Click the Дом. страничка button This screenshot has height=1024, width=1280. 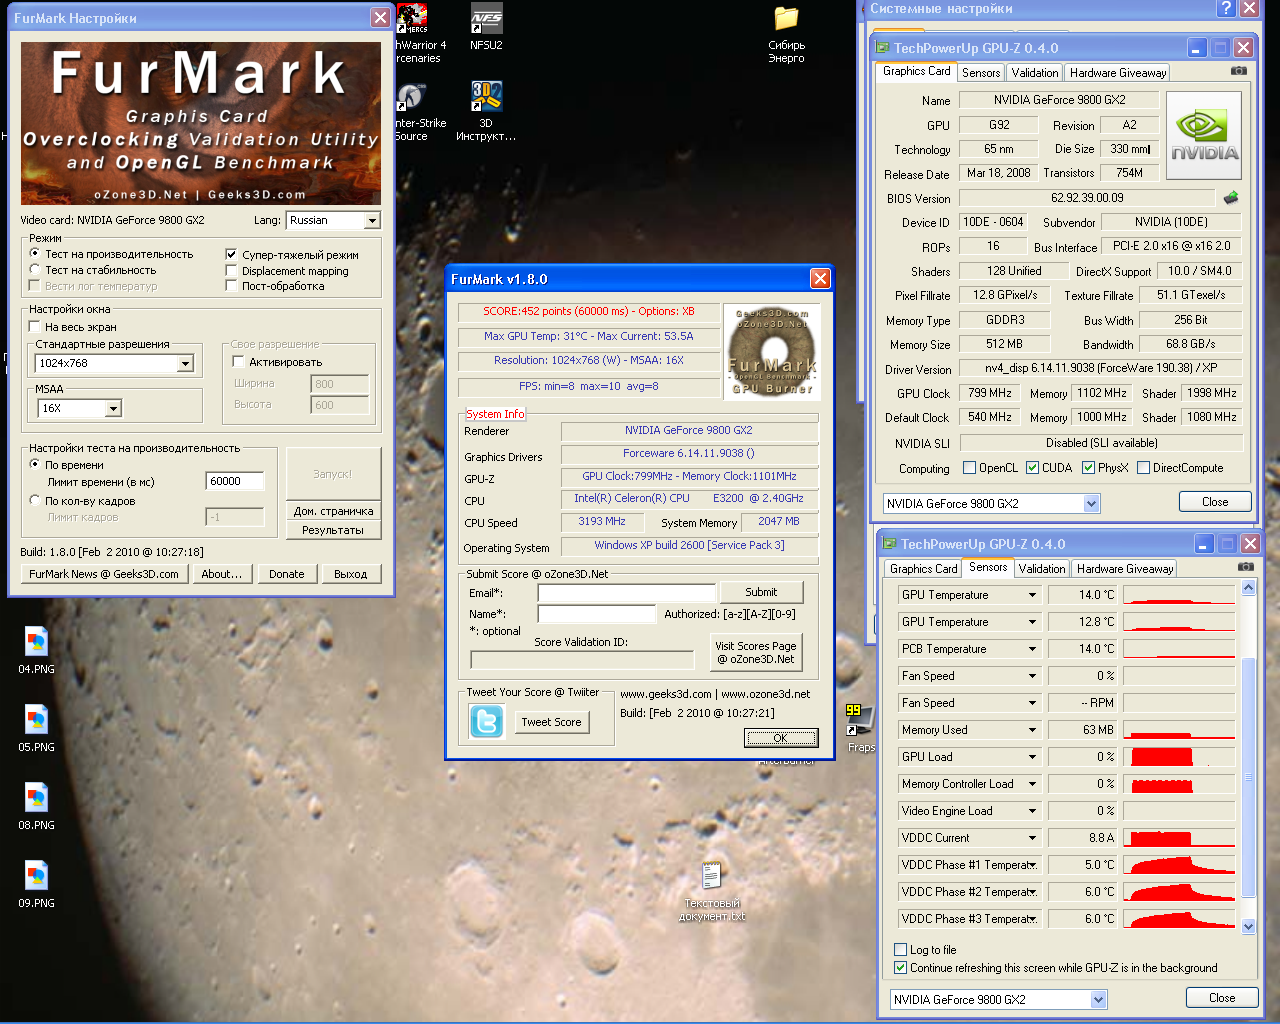coord(333,511)
